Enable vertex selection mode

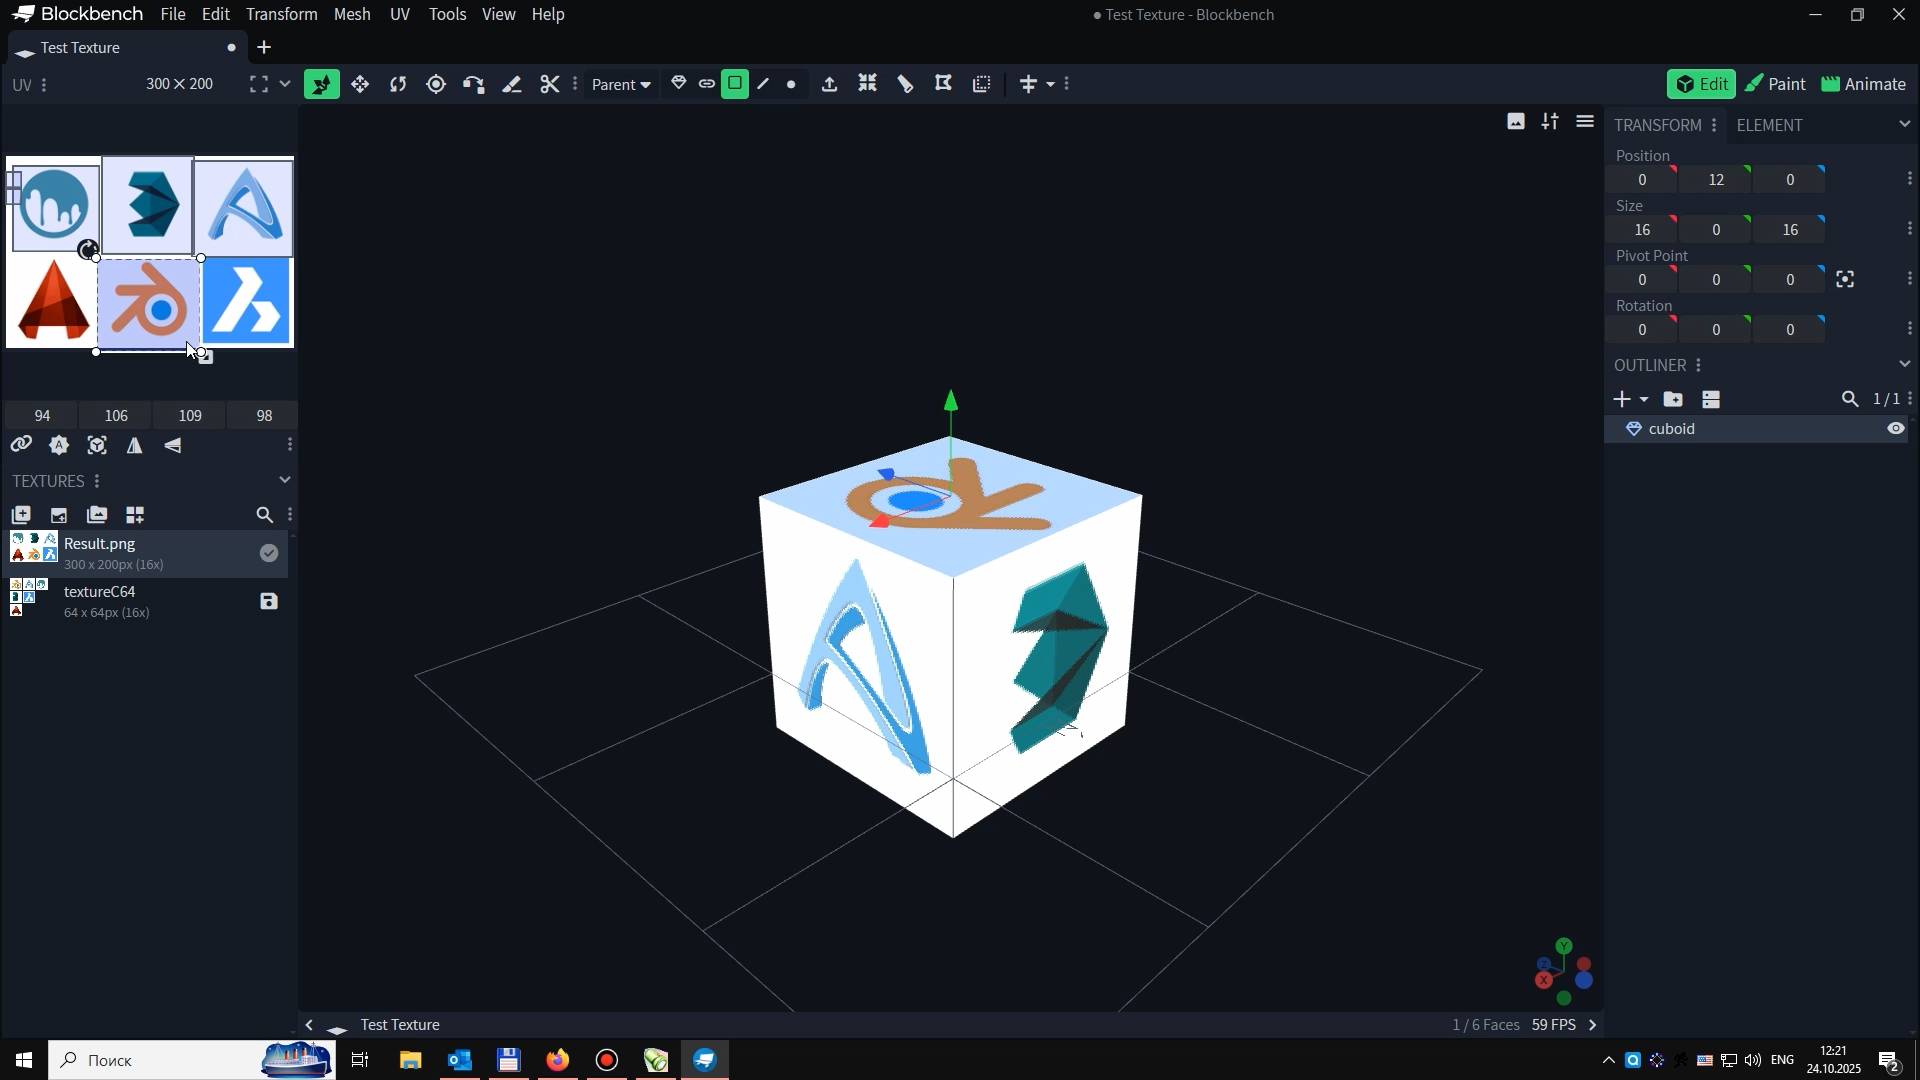point(792,85)
